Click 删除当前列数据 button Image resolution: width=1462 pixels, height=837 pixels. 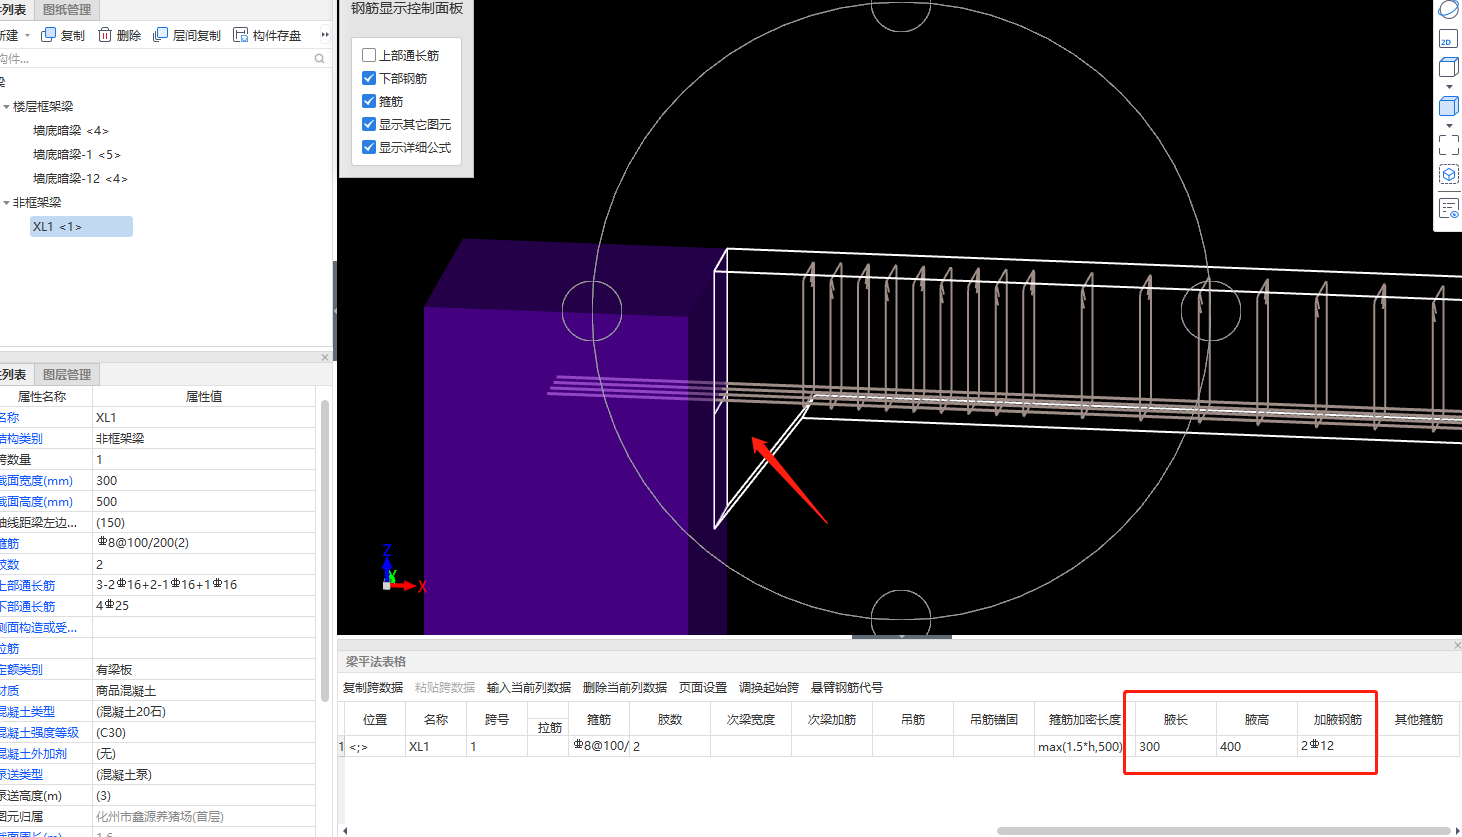625,688
